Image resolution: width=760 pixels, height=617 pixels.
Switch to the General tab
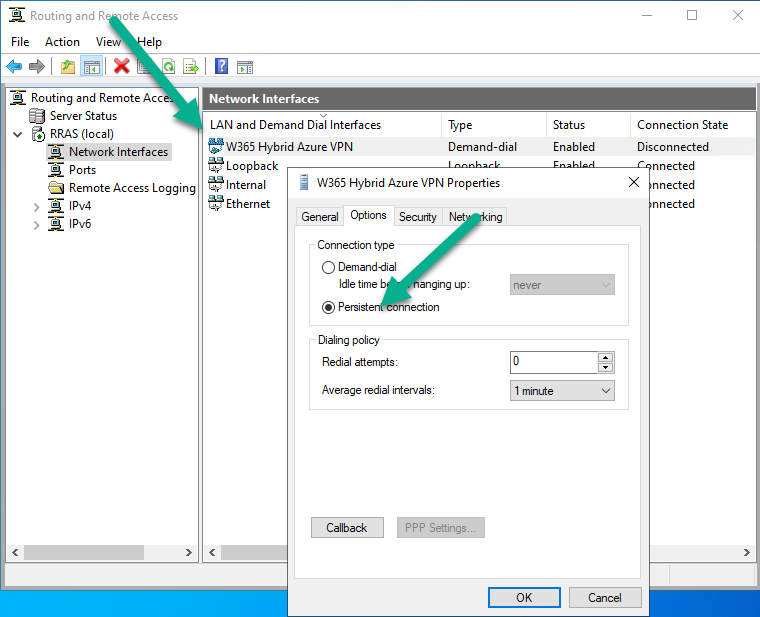(320, 217)
